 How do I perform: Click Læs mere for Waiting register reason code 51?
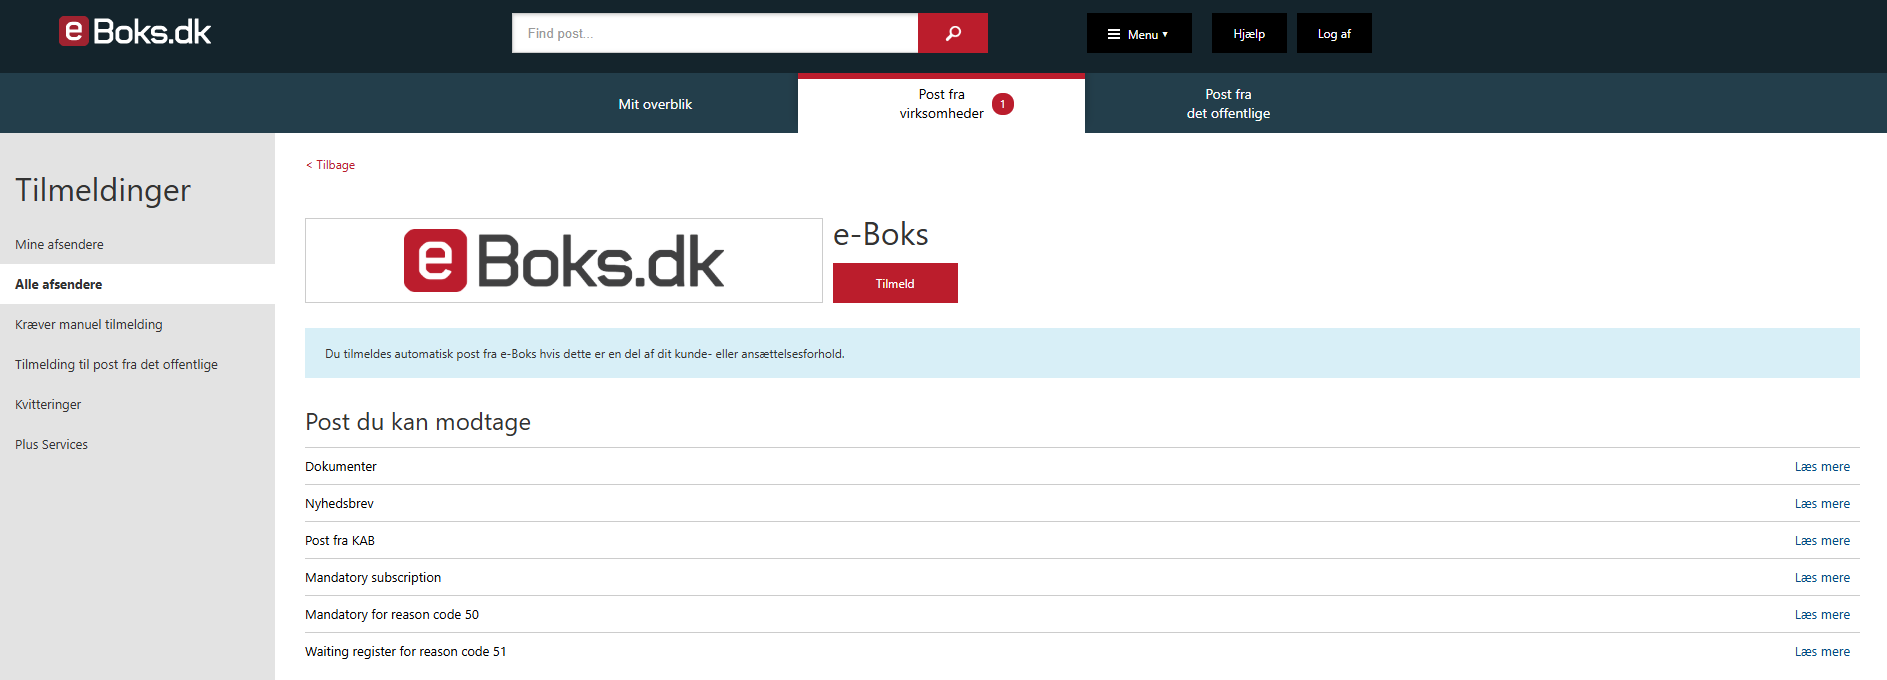tap(1822, 652)
